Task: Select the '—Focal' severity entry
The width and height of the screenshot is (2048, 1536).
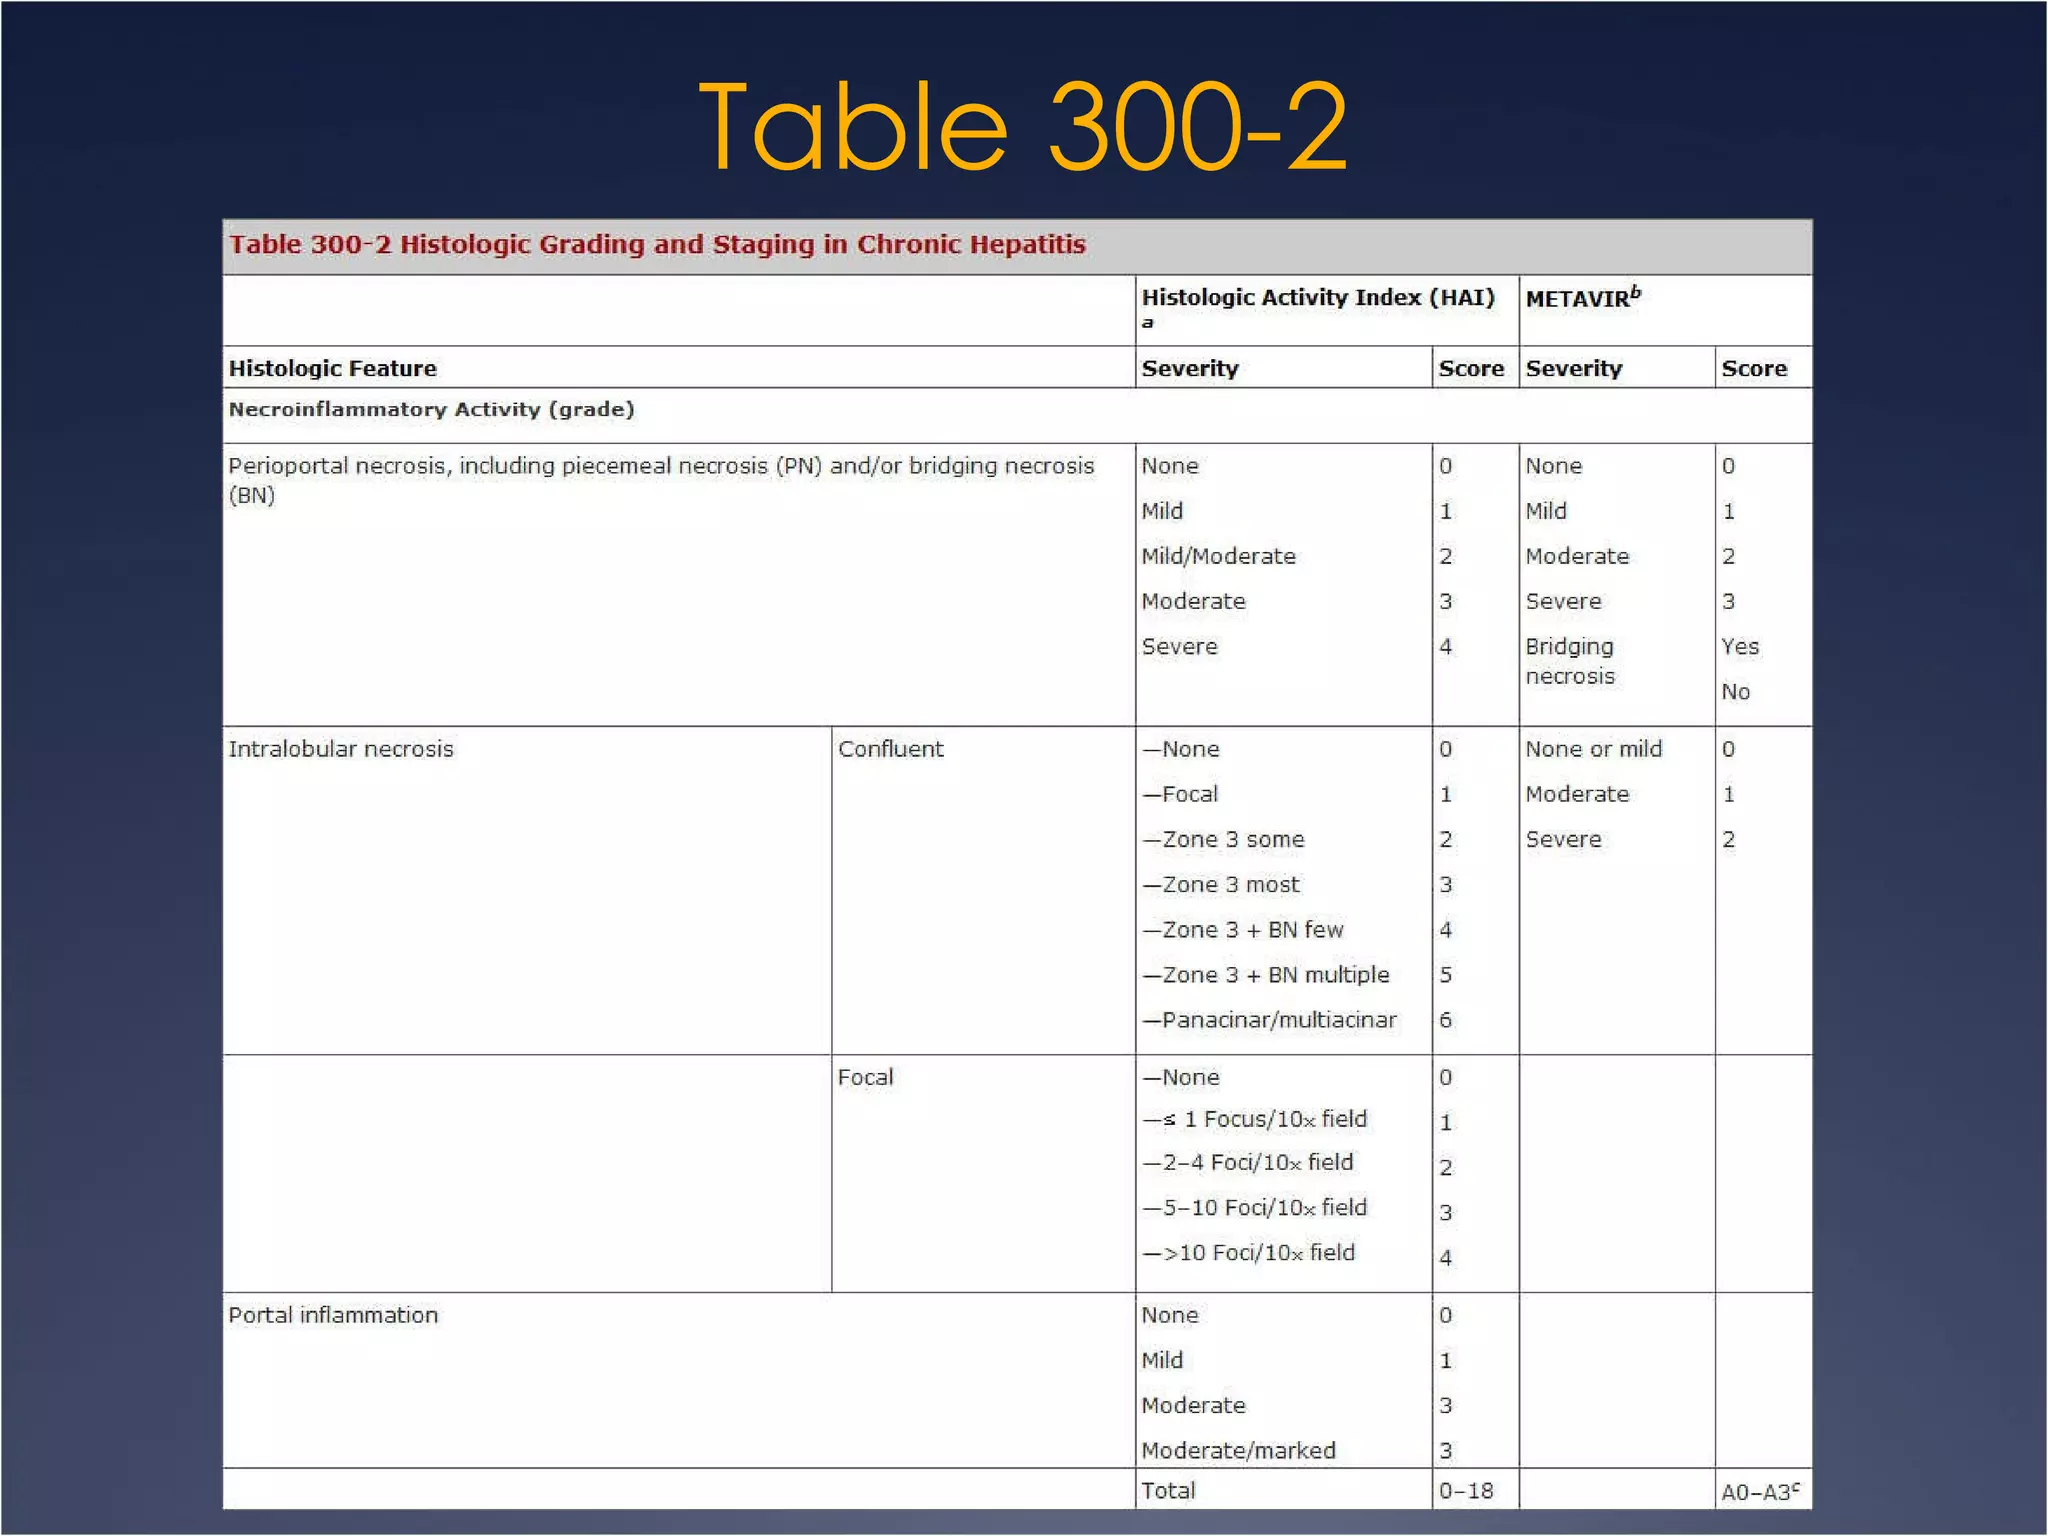Action: point(1180,794)
